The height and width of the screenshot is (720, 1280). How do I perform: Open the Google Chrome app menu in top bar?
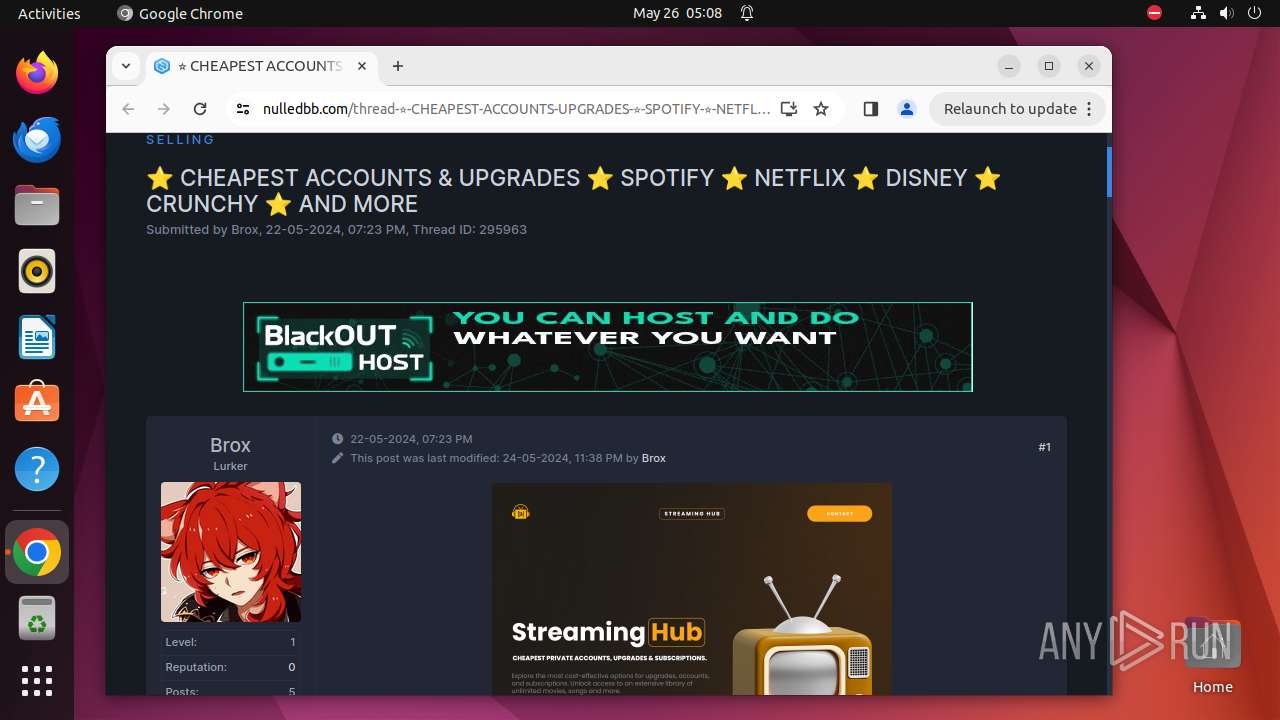pos(180,13)
